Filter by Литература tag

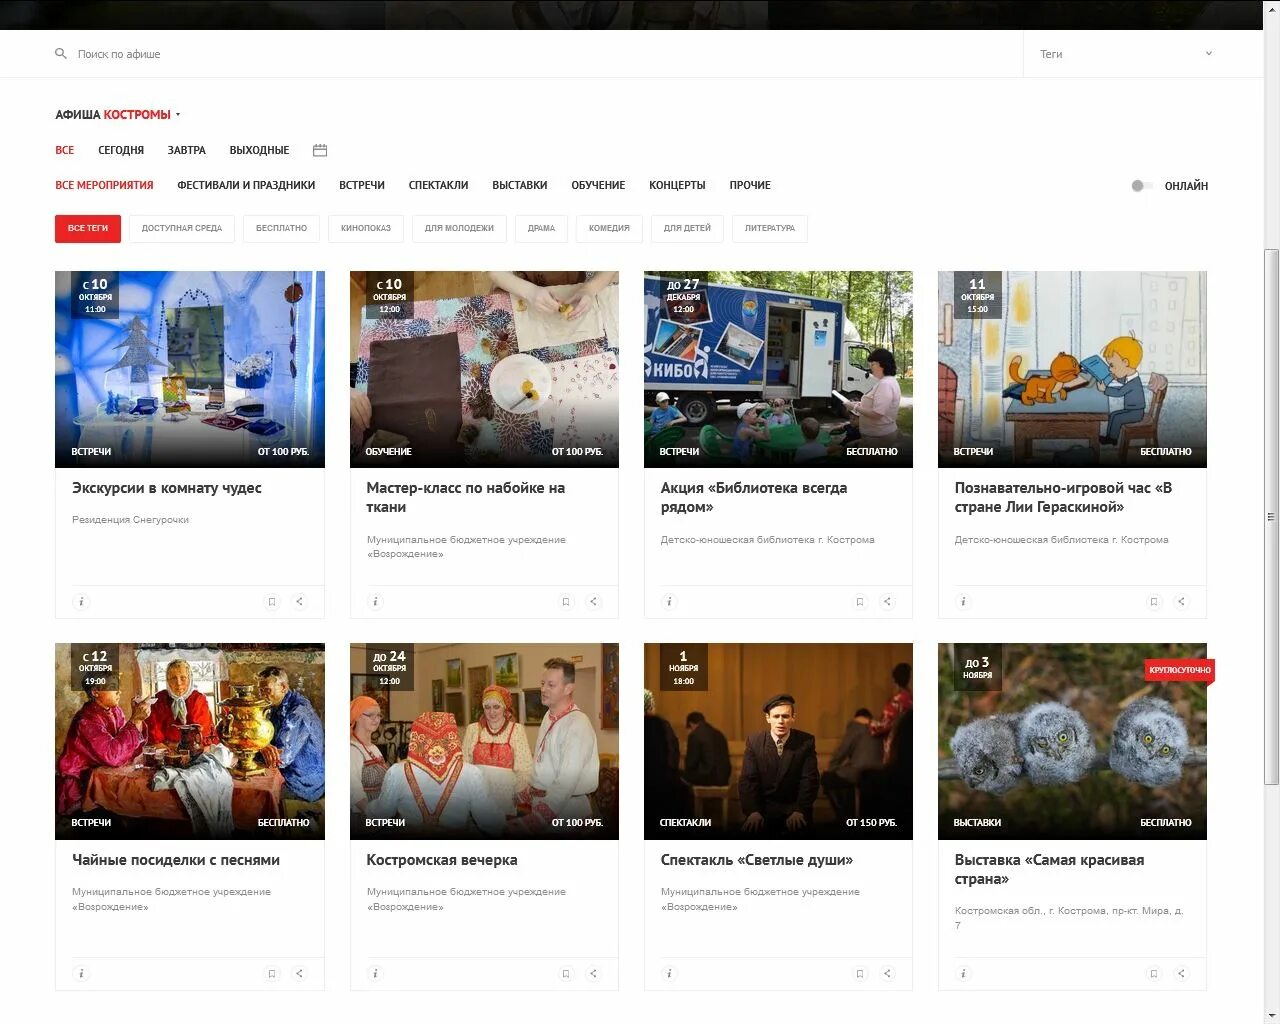point(770,228)
